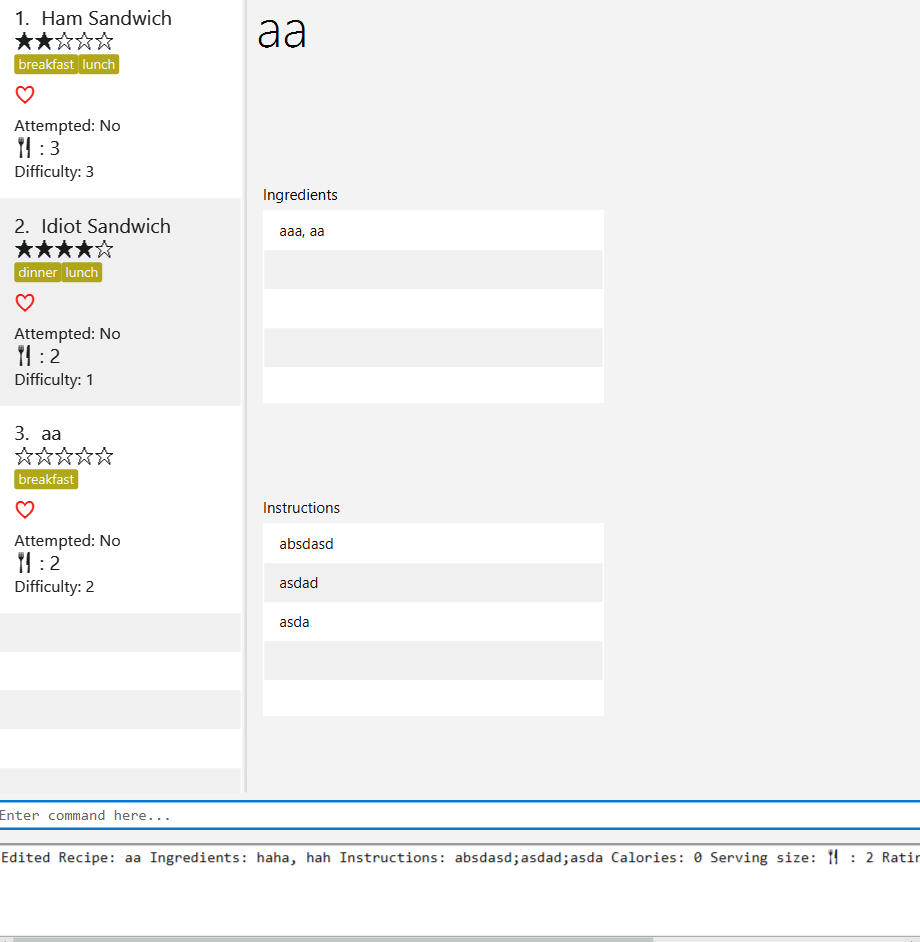920x942 pixels.
Task: Click 'Difficulty: 1' on Idiot Sandwich
Action: (54, 380)
